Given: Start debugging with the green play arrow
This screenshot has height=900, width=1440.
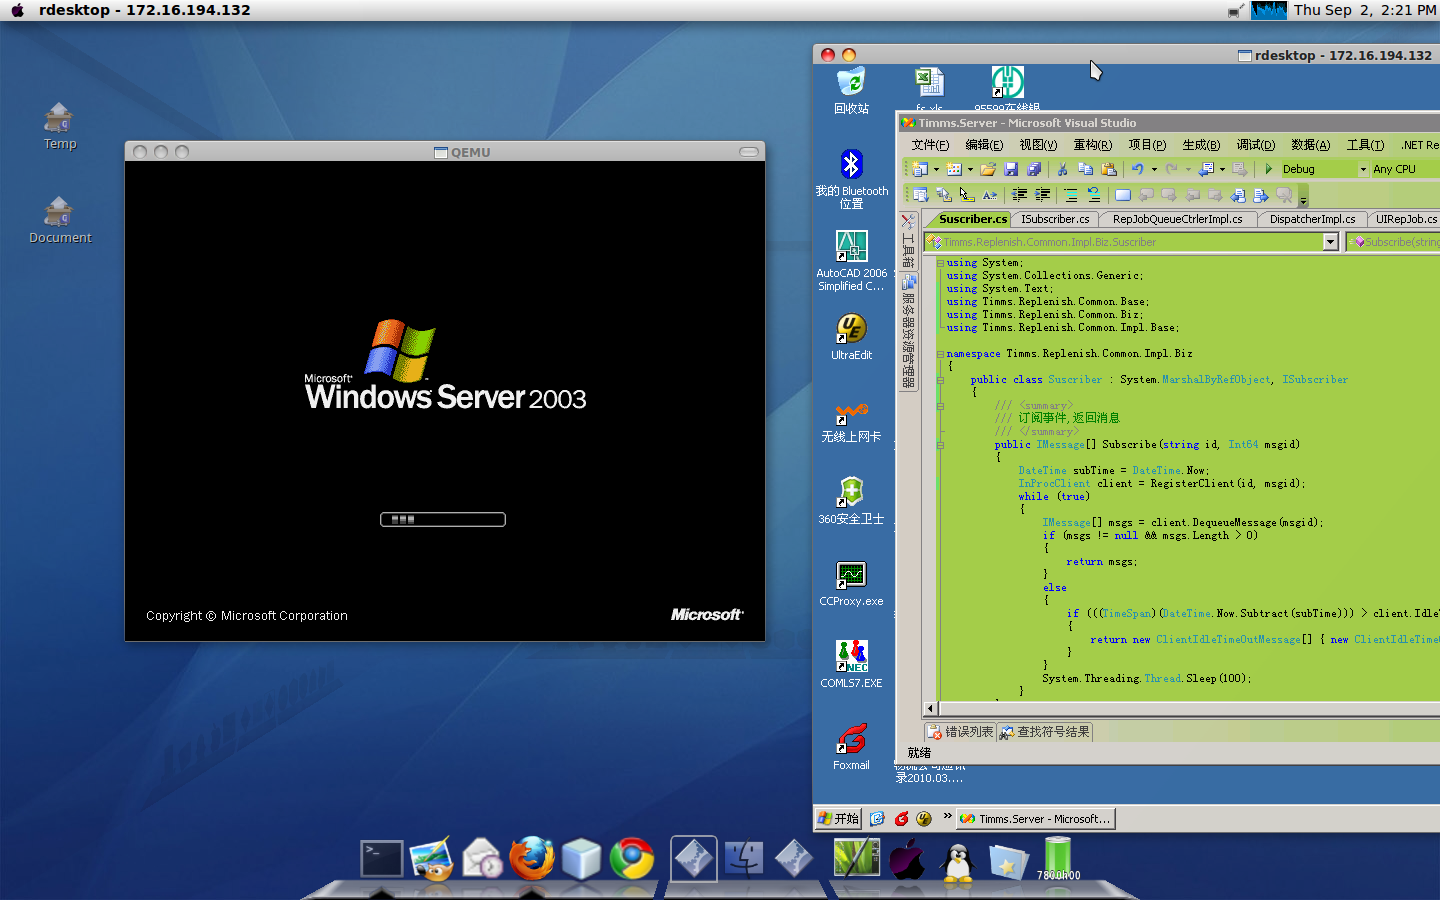Looking at the screenshot, I should click(1268, 169).
